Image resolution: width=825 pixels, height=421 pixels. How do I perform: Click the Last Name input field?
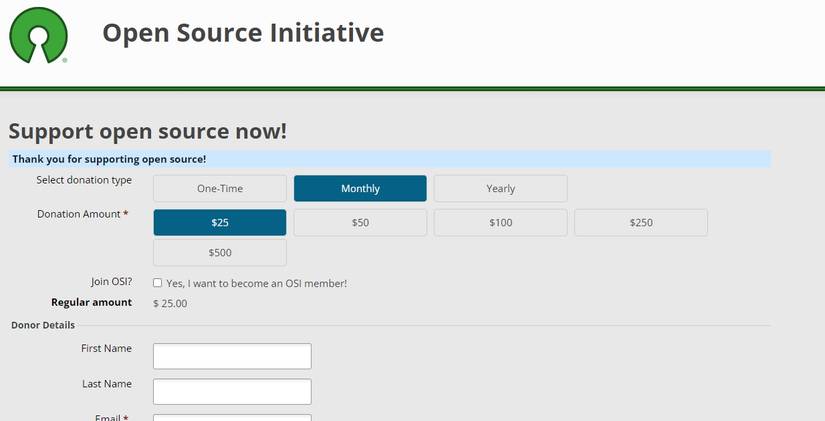232,392
